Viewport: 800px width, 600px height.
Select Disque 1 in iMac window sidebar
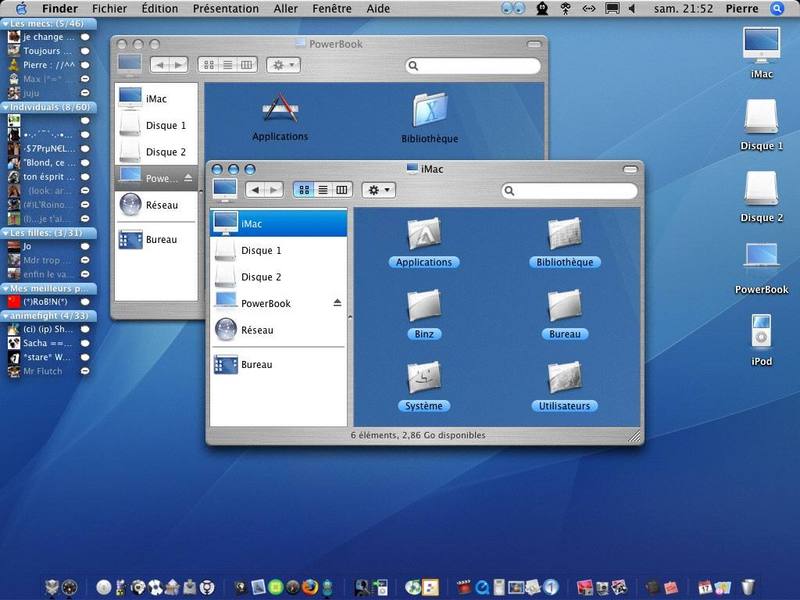(279, 250)
